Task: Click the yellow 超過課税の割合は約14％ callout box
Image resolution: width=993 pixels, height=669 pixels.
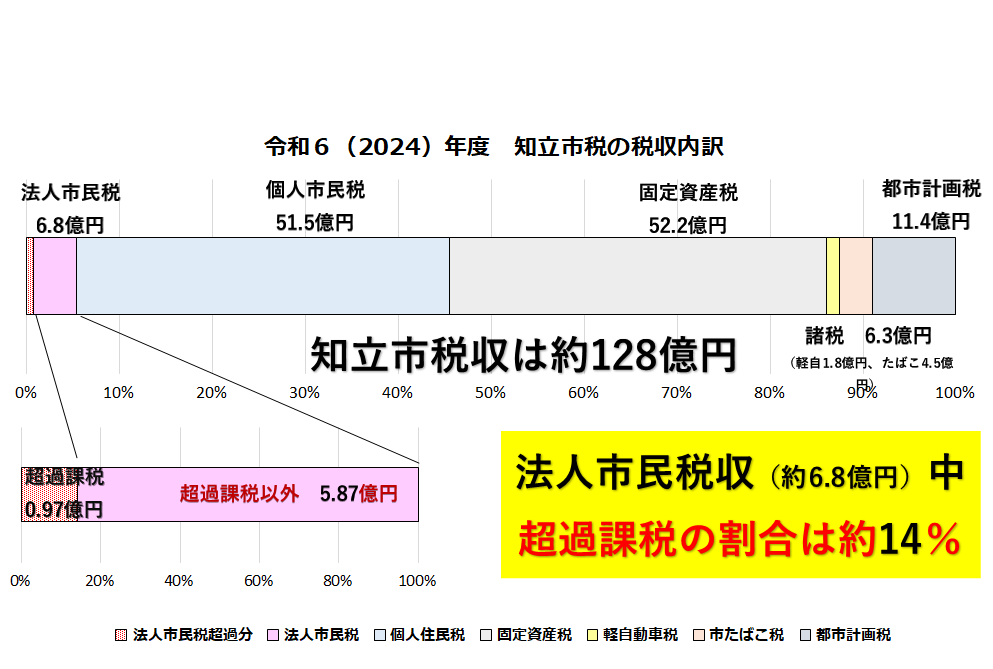Action: point(740,505)
